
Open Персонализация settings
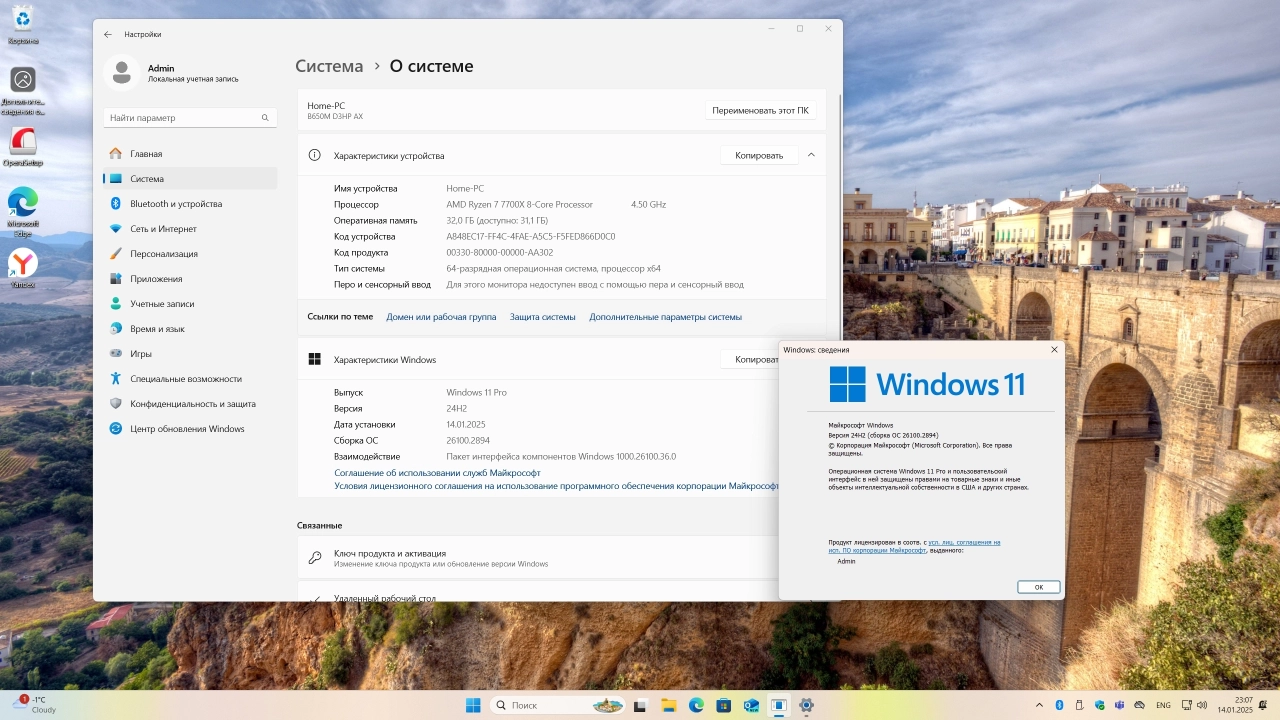click(x=190, y=254)
